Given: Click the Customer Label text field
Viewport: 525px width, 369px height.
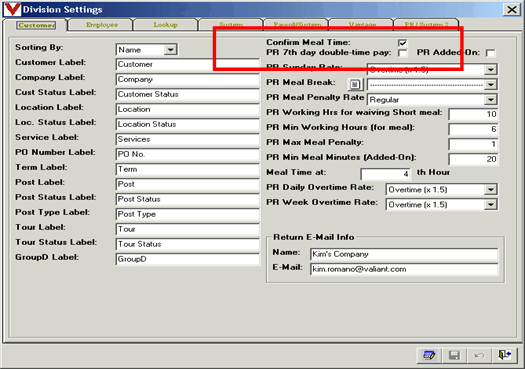Looking at the screenshot, I should (188, 64).
